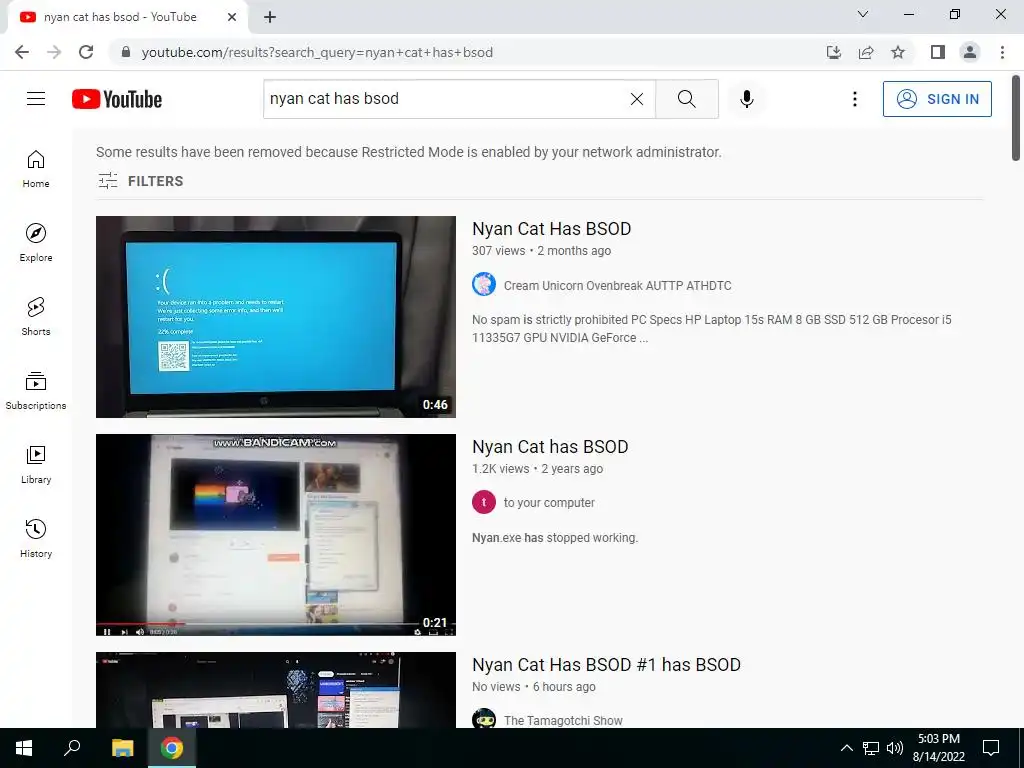The image size is (1024, 768).
Task: Click the YouTube logo
Action: point(117,99)
